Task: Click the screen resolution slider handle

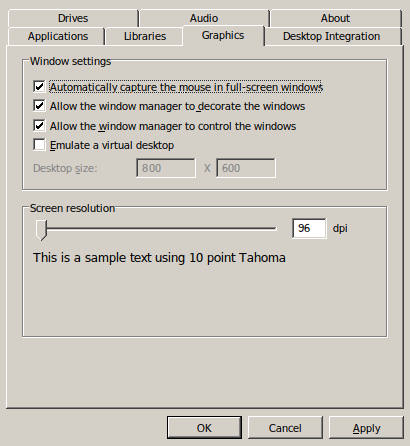Action: pos(41,230)
